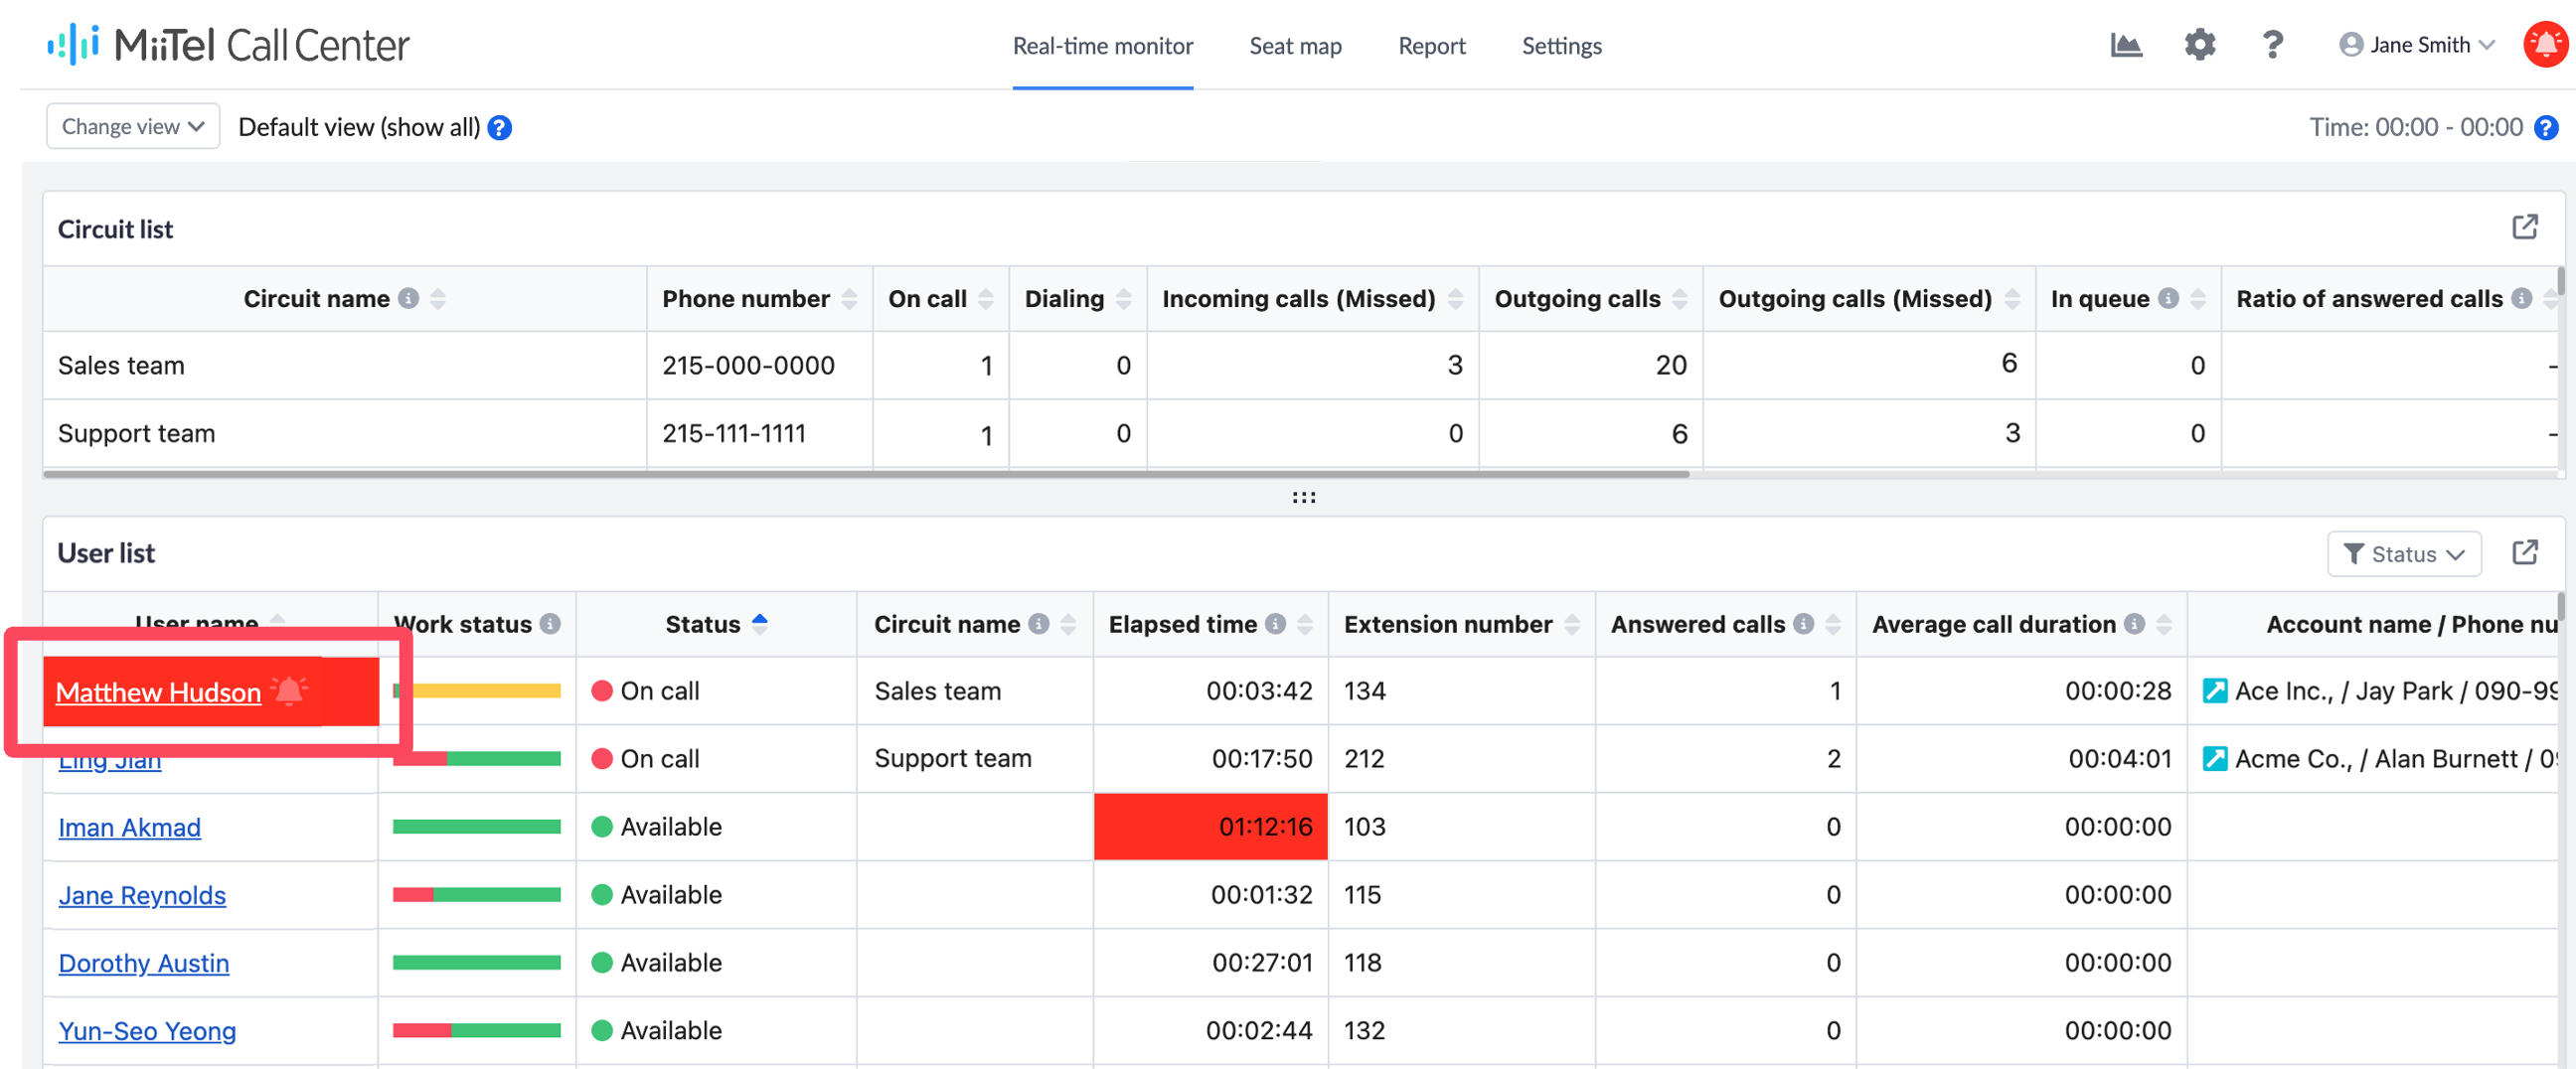Select the Sales team circuit row name
Screen dimensions: 2576x1069
click(121, 366)
